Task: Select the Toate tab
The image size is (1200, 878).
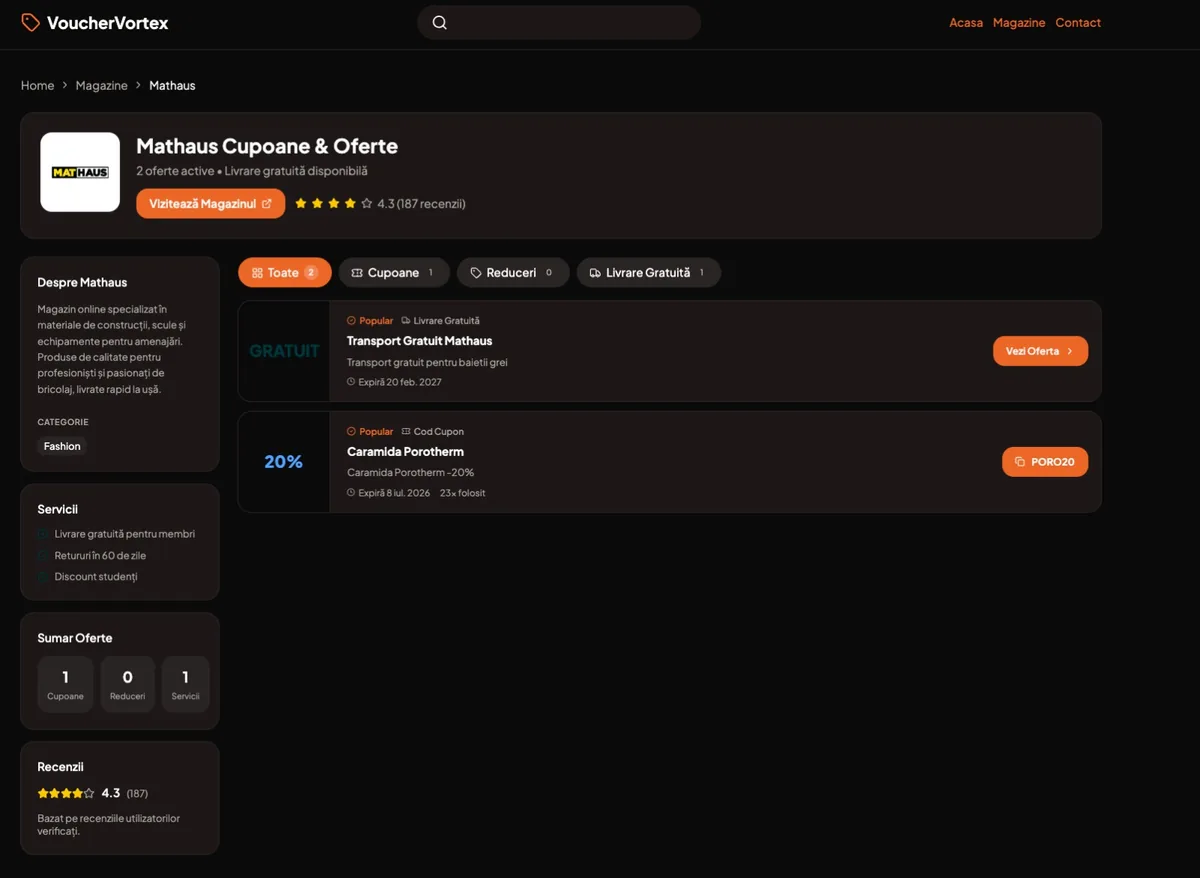Action: click(285, 273)
